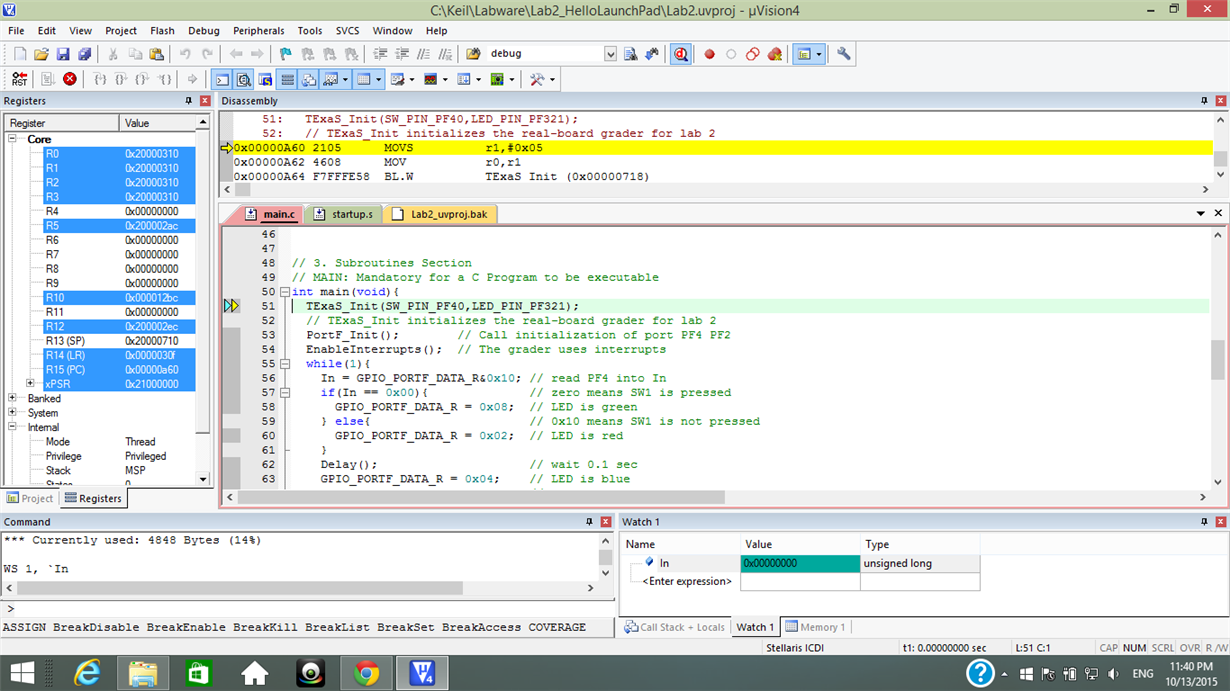
Task: Toggle the Watch windows button
Action: pos(330,79)
